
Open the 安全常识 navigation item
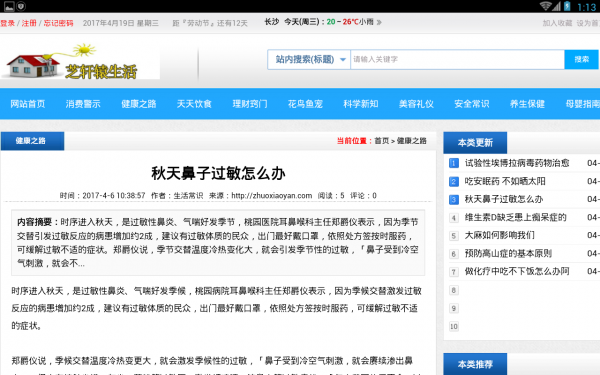471,104
